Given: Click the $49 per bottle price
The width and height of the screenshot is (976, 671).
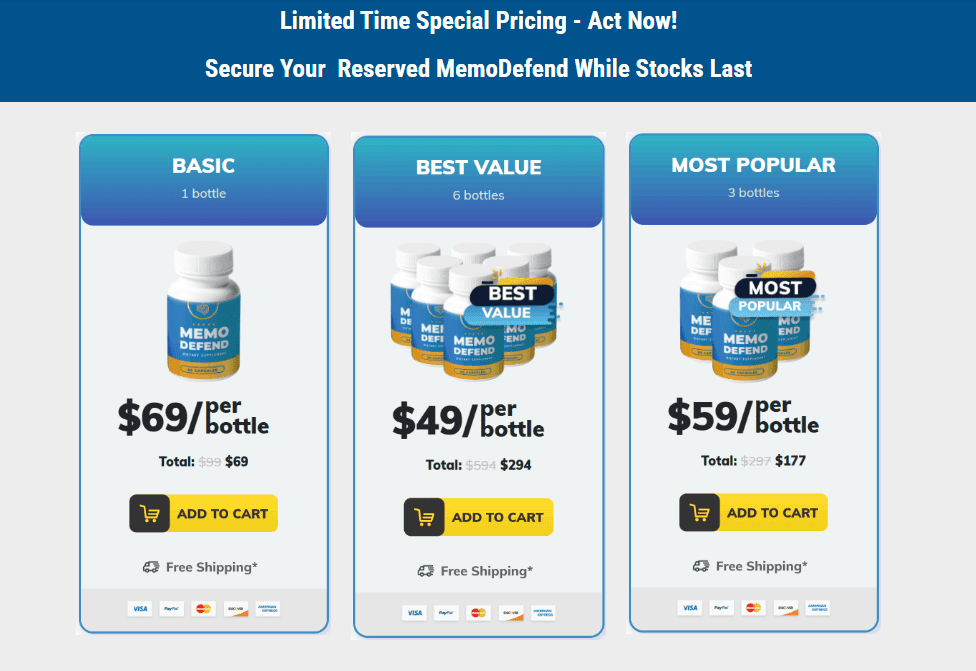Looking at the screenshot, I should pos(468,420).
